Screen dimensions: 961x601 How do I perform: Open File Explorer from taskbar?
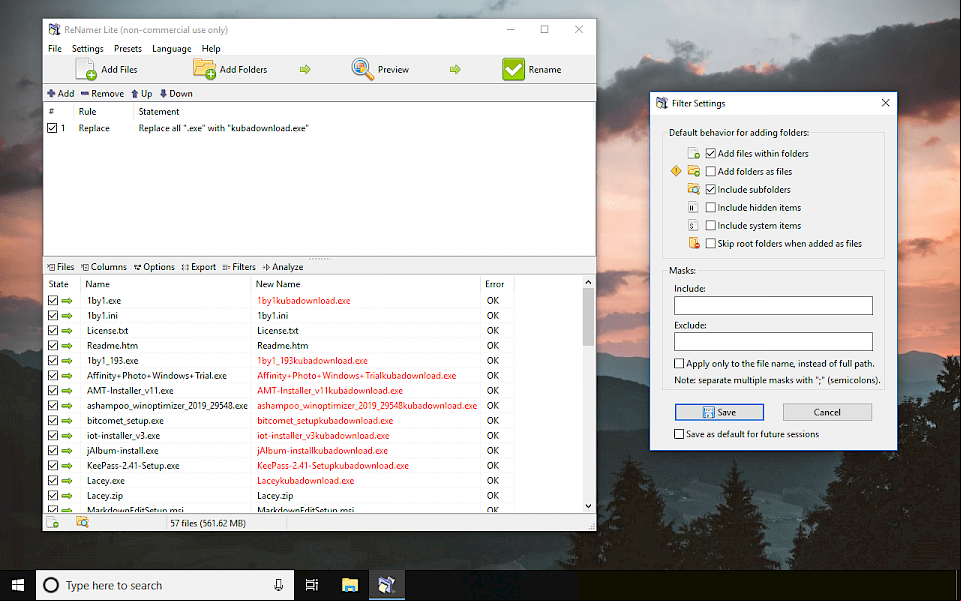click(x=349, y=585)
